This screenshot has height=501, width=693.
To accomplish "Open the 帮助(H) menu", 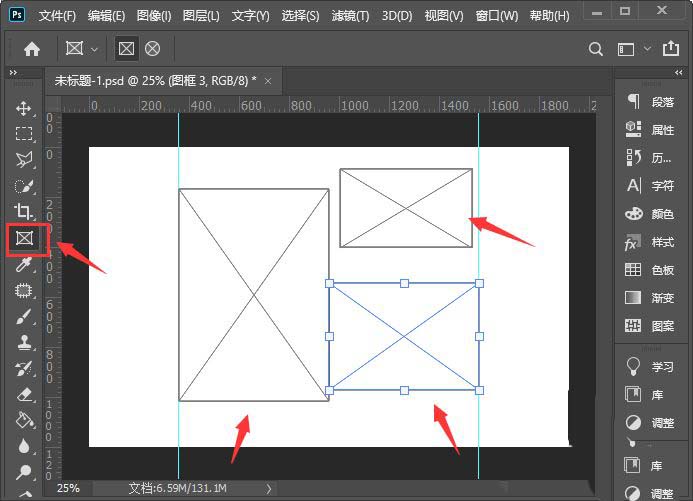I will tap(549, 16).
